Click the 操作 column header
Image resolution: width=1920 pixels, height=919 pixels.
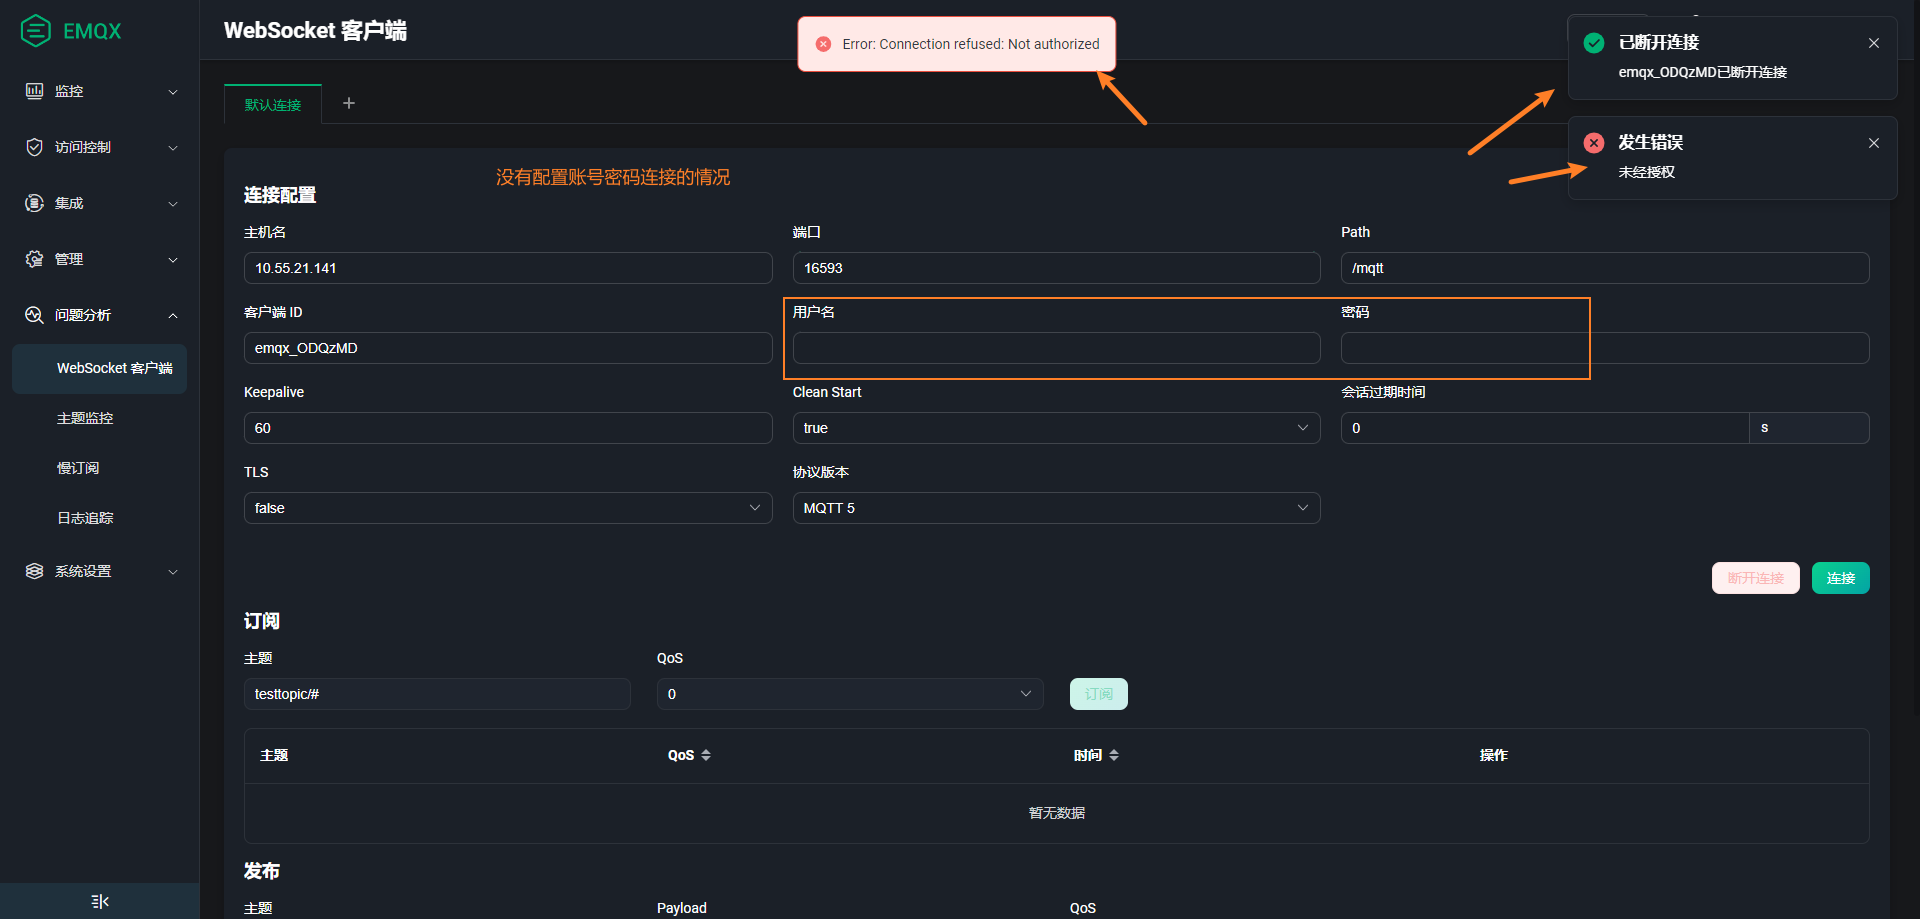coord(1493,755)
